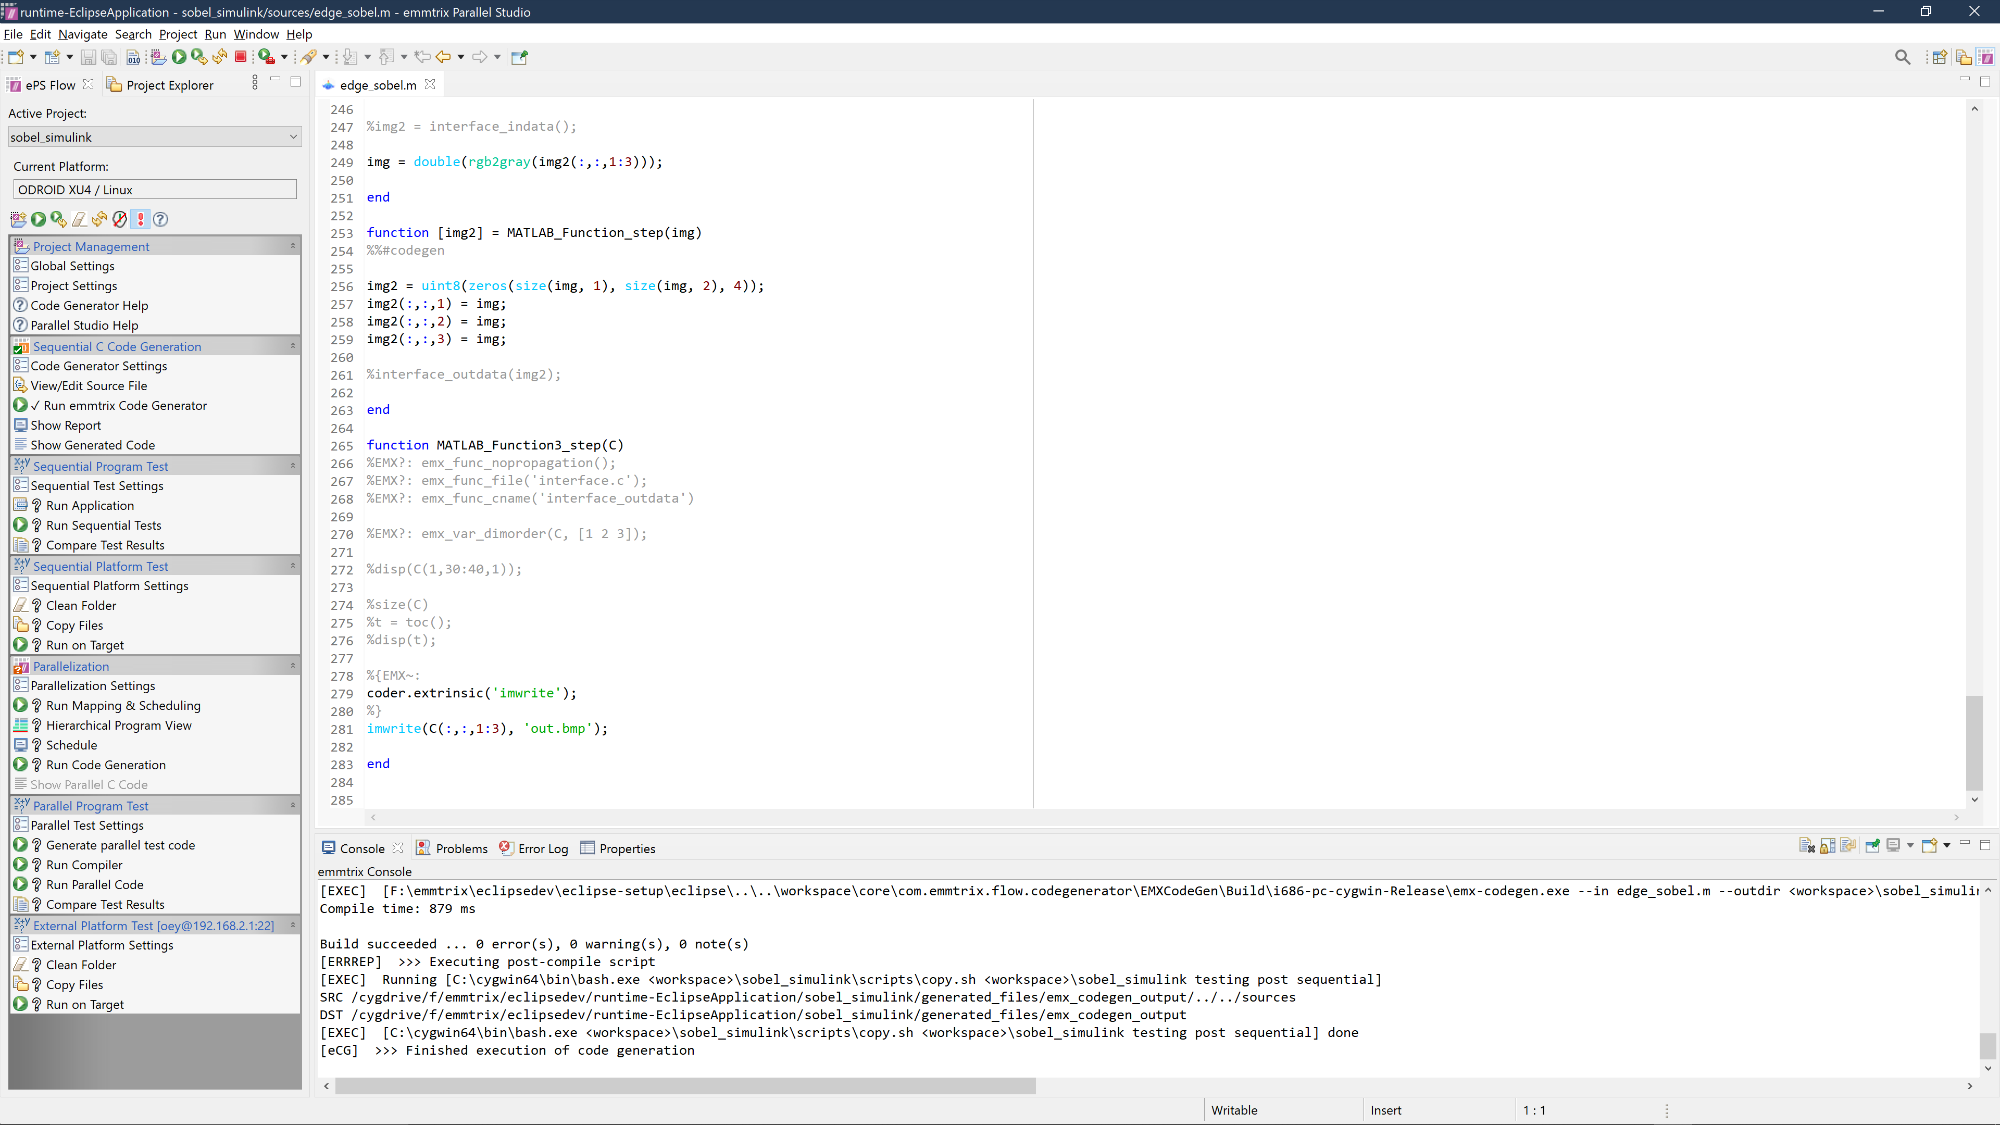Click the console horizontal scrollbar thumb

(685, 1086)
